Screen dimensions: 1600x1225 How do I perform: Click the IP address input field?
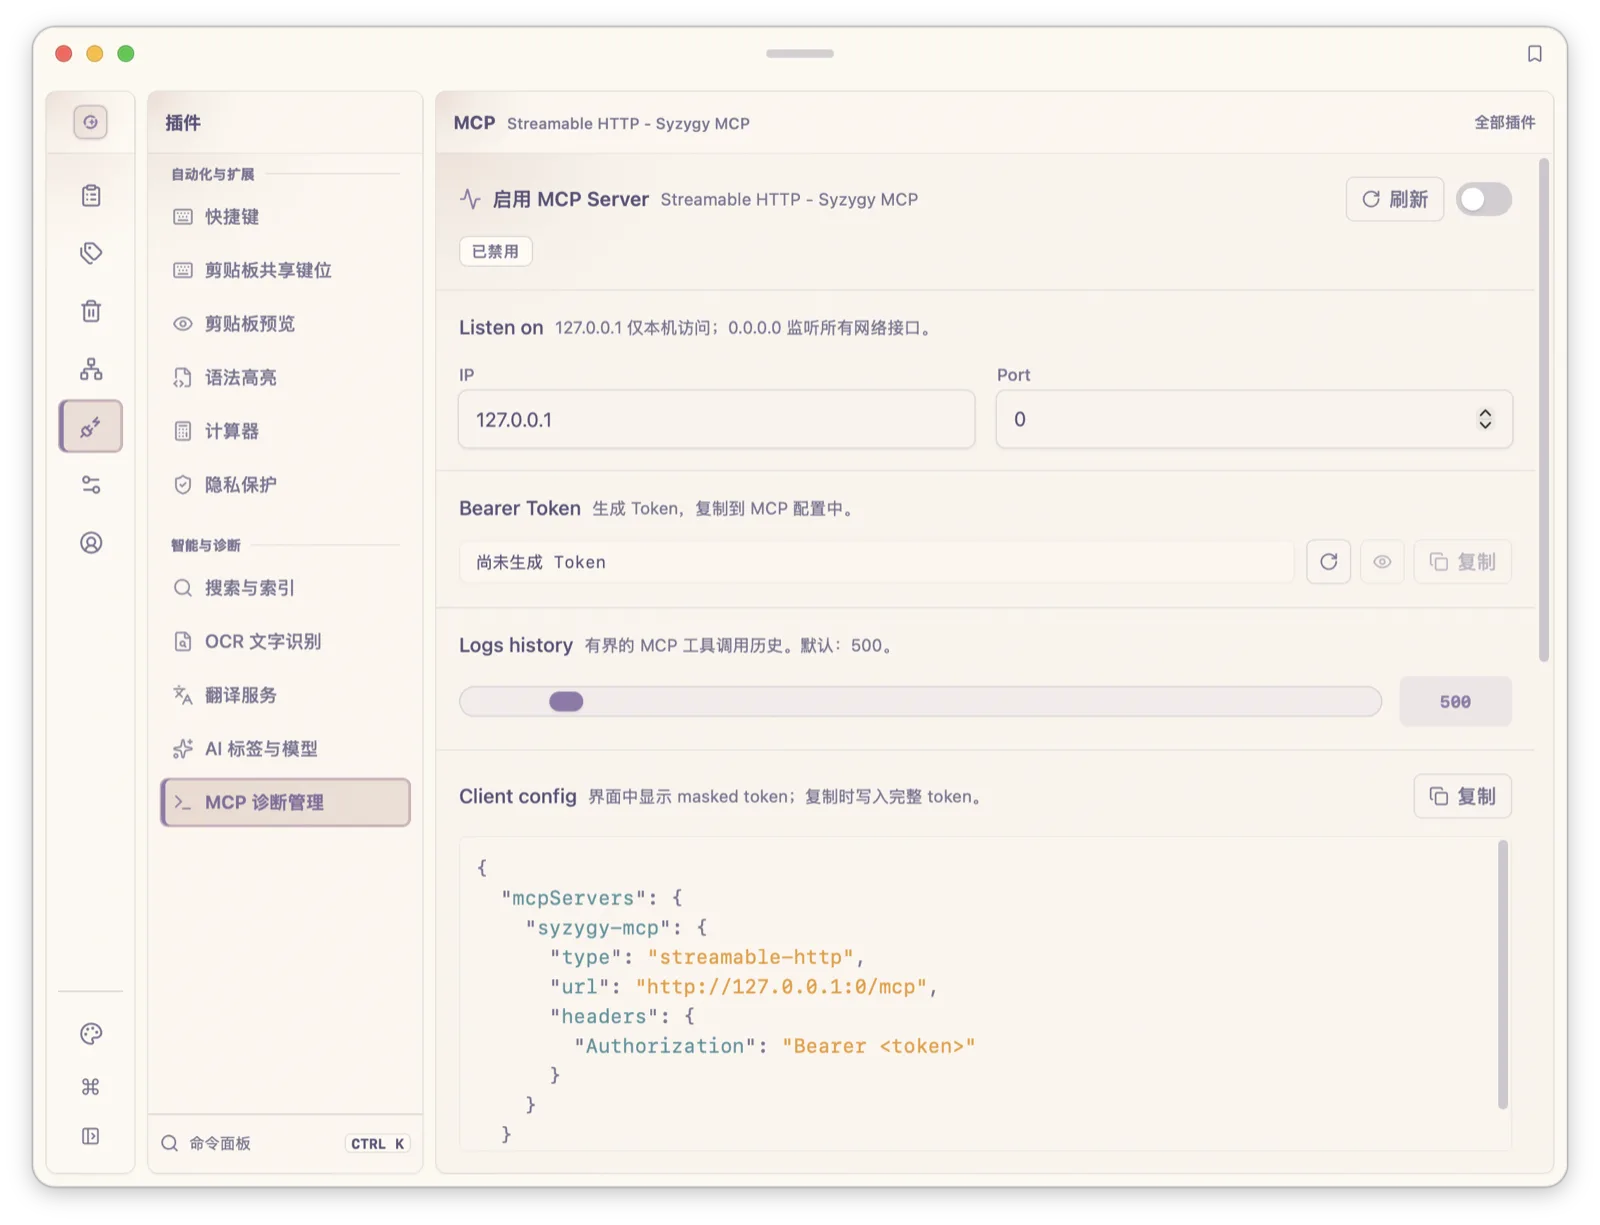(716, 419)
